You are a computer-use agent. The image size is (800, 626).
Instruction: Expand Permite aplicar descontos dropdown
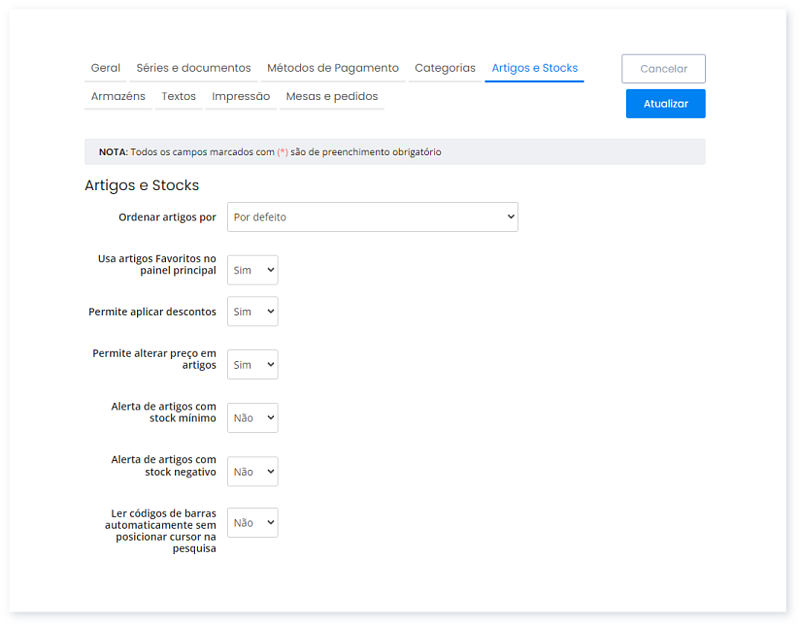253,311
